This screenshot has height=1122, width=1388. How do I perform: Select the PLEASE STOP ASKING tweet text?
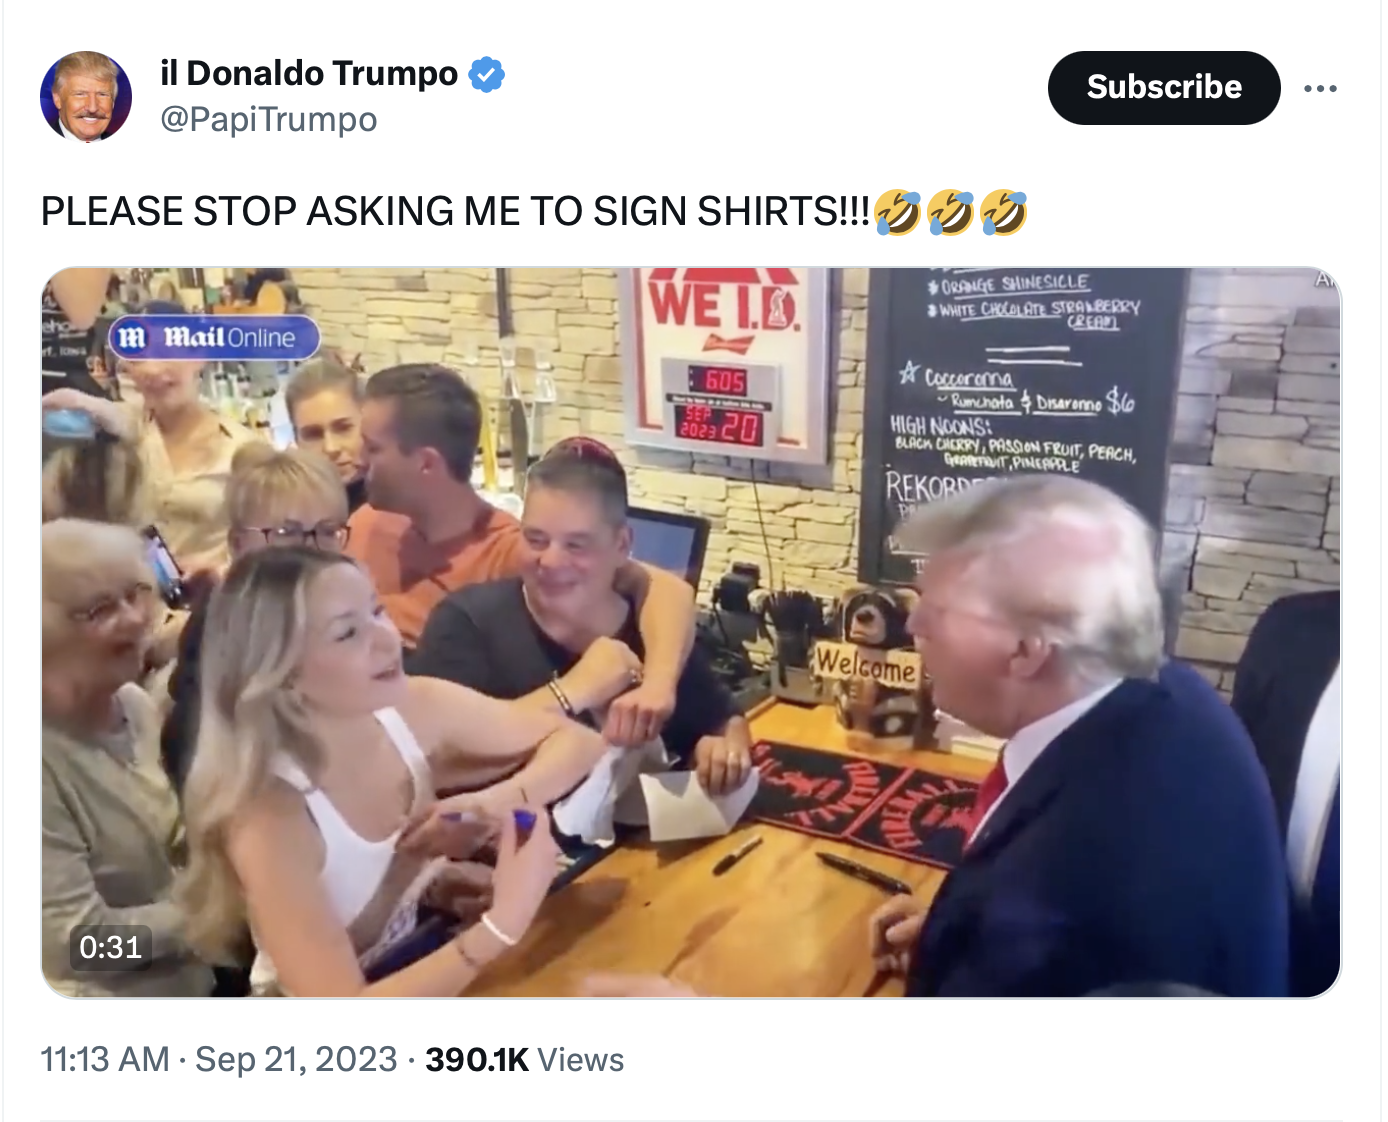click(456, 211)
